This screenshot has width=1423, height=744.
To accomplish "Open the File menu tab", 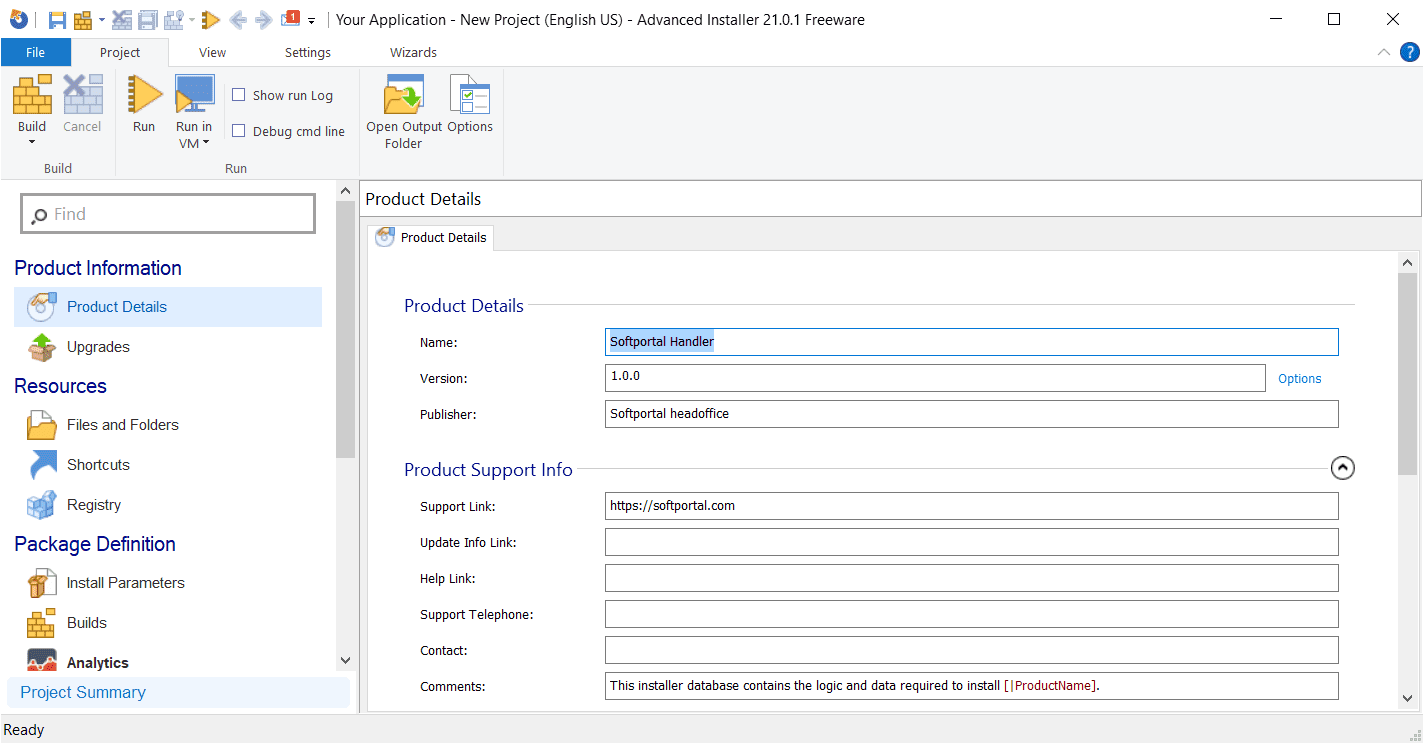I will point(35,52).
